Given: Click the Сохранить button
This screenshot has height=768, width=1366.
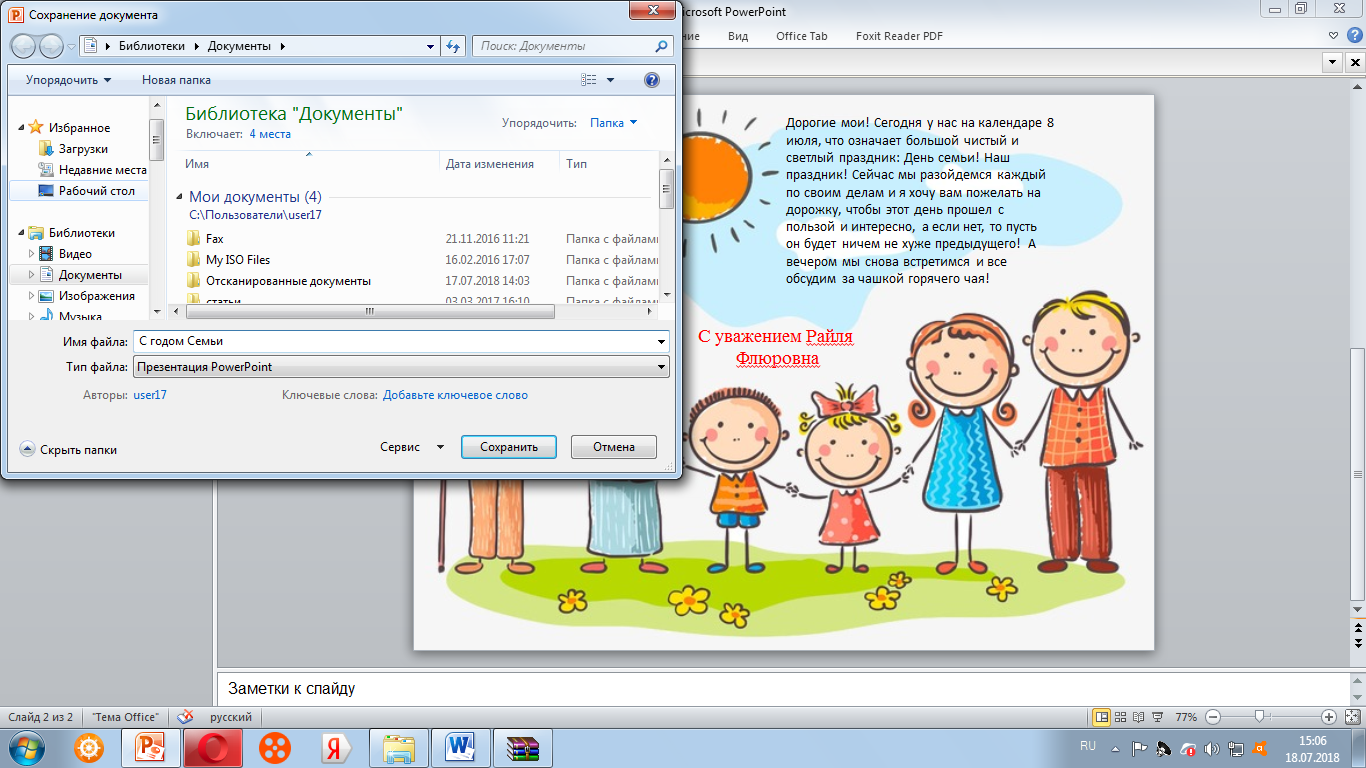Looking at the screenshot, I should pyautogui.click(x=509, y=447).
